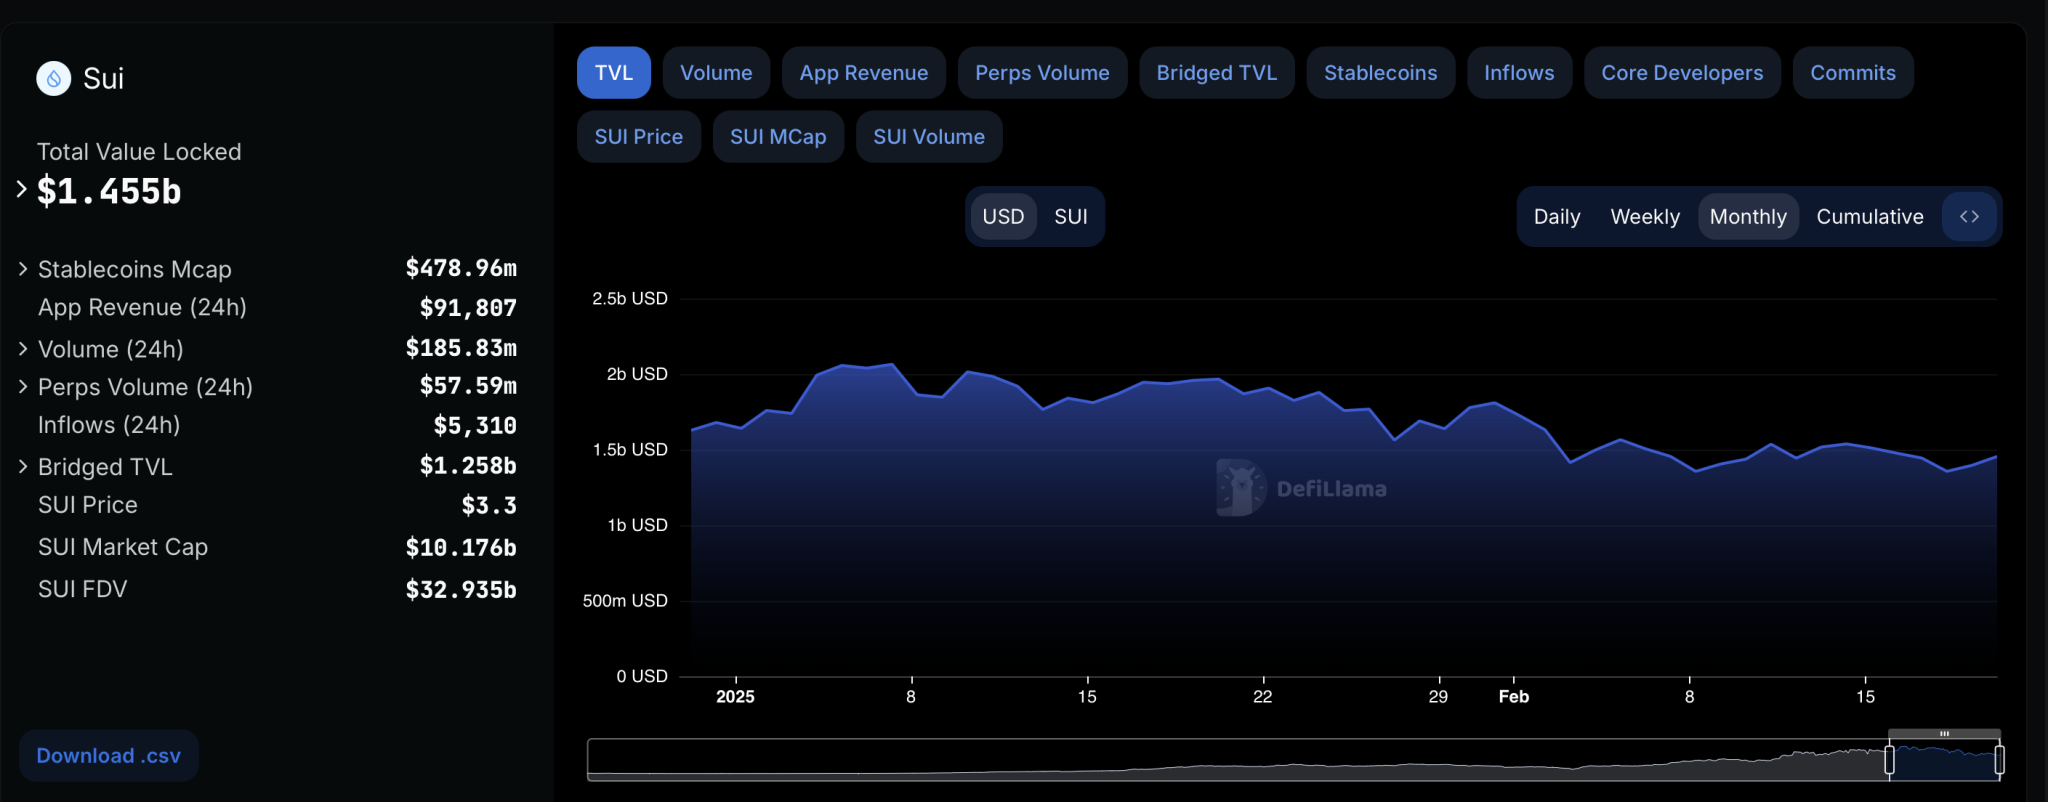Click the right range slider handle
The height and width of the screenshot is (802, 2048).
click(x=1999, y=760)
